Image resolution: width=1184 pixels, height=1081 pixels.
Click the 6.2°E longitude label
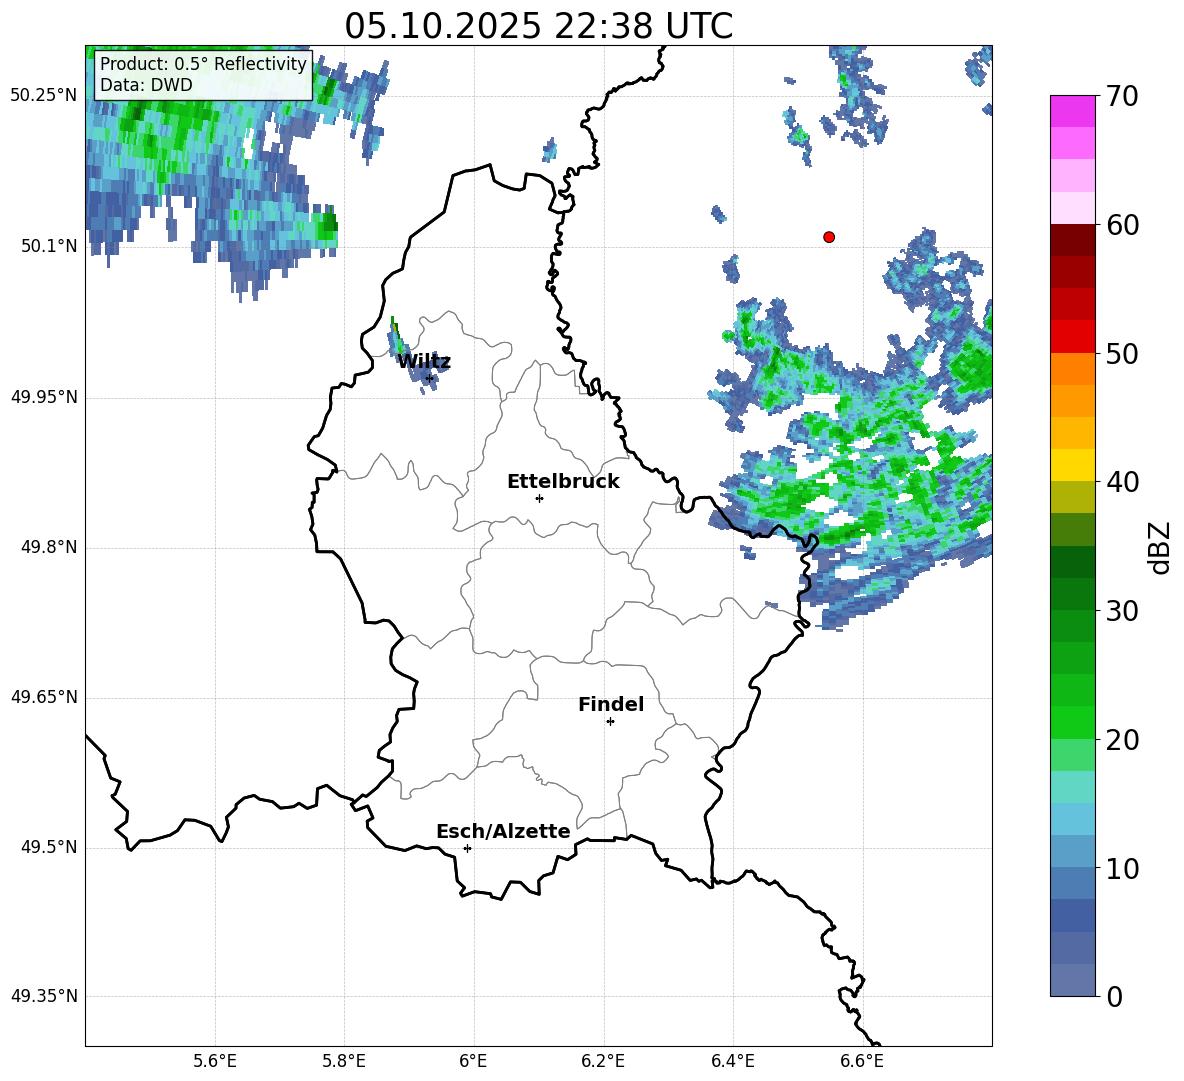click(x=603, y=1061)
